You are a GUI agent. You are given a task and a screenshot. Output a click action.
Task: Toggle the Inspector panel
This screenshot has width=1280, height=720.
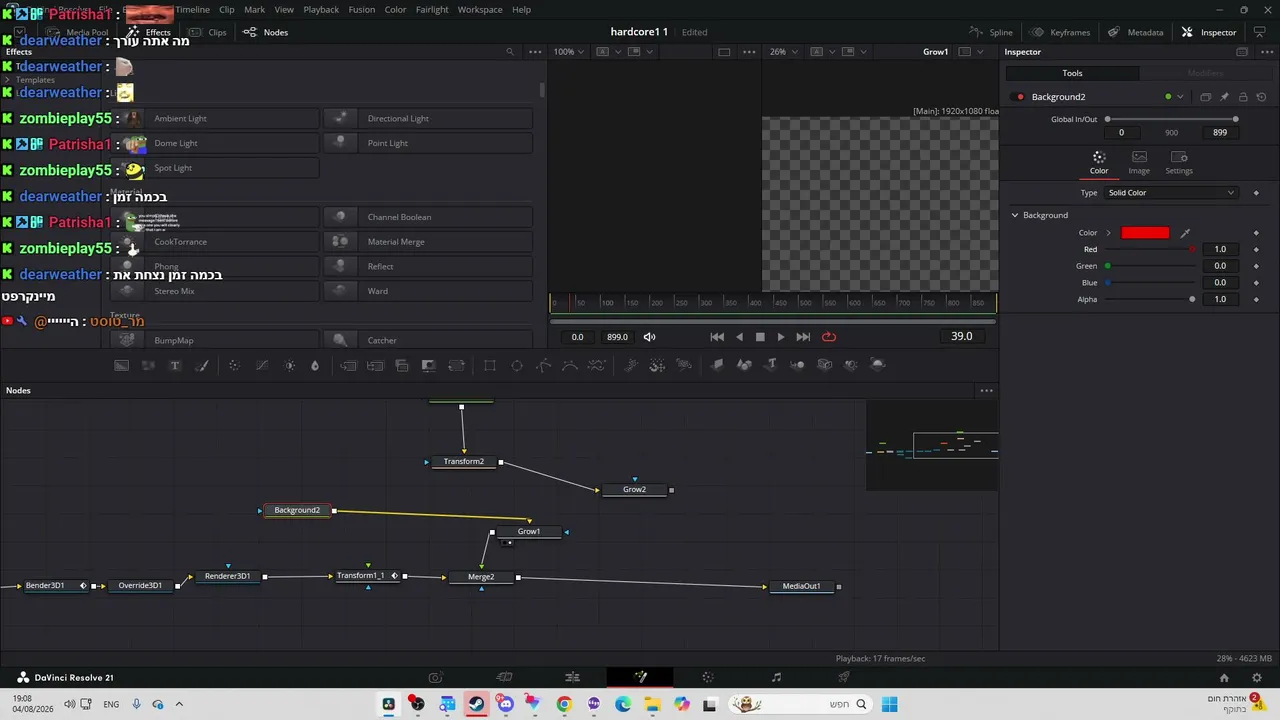(x=1209, y=32)
